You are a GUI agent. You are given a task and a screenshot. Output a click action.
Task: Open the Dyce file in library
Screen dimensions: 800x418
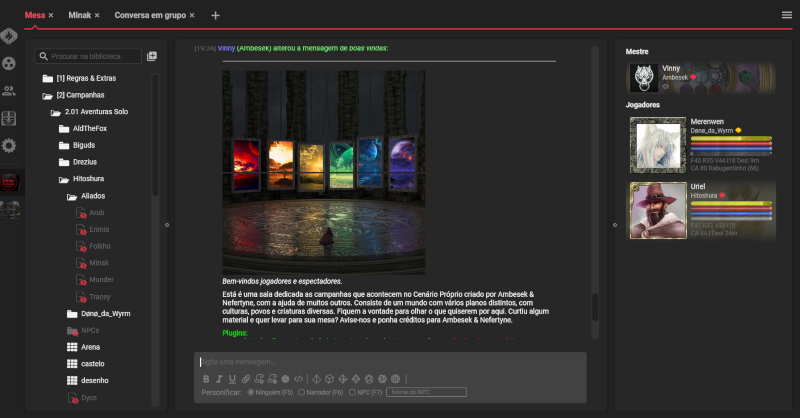coord(82,398)
